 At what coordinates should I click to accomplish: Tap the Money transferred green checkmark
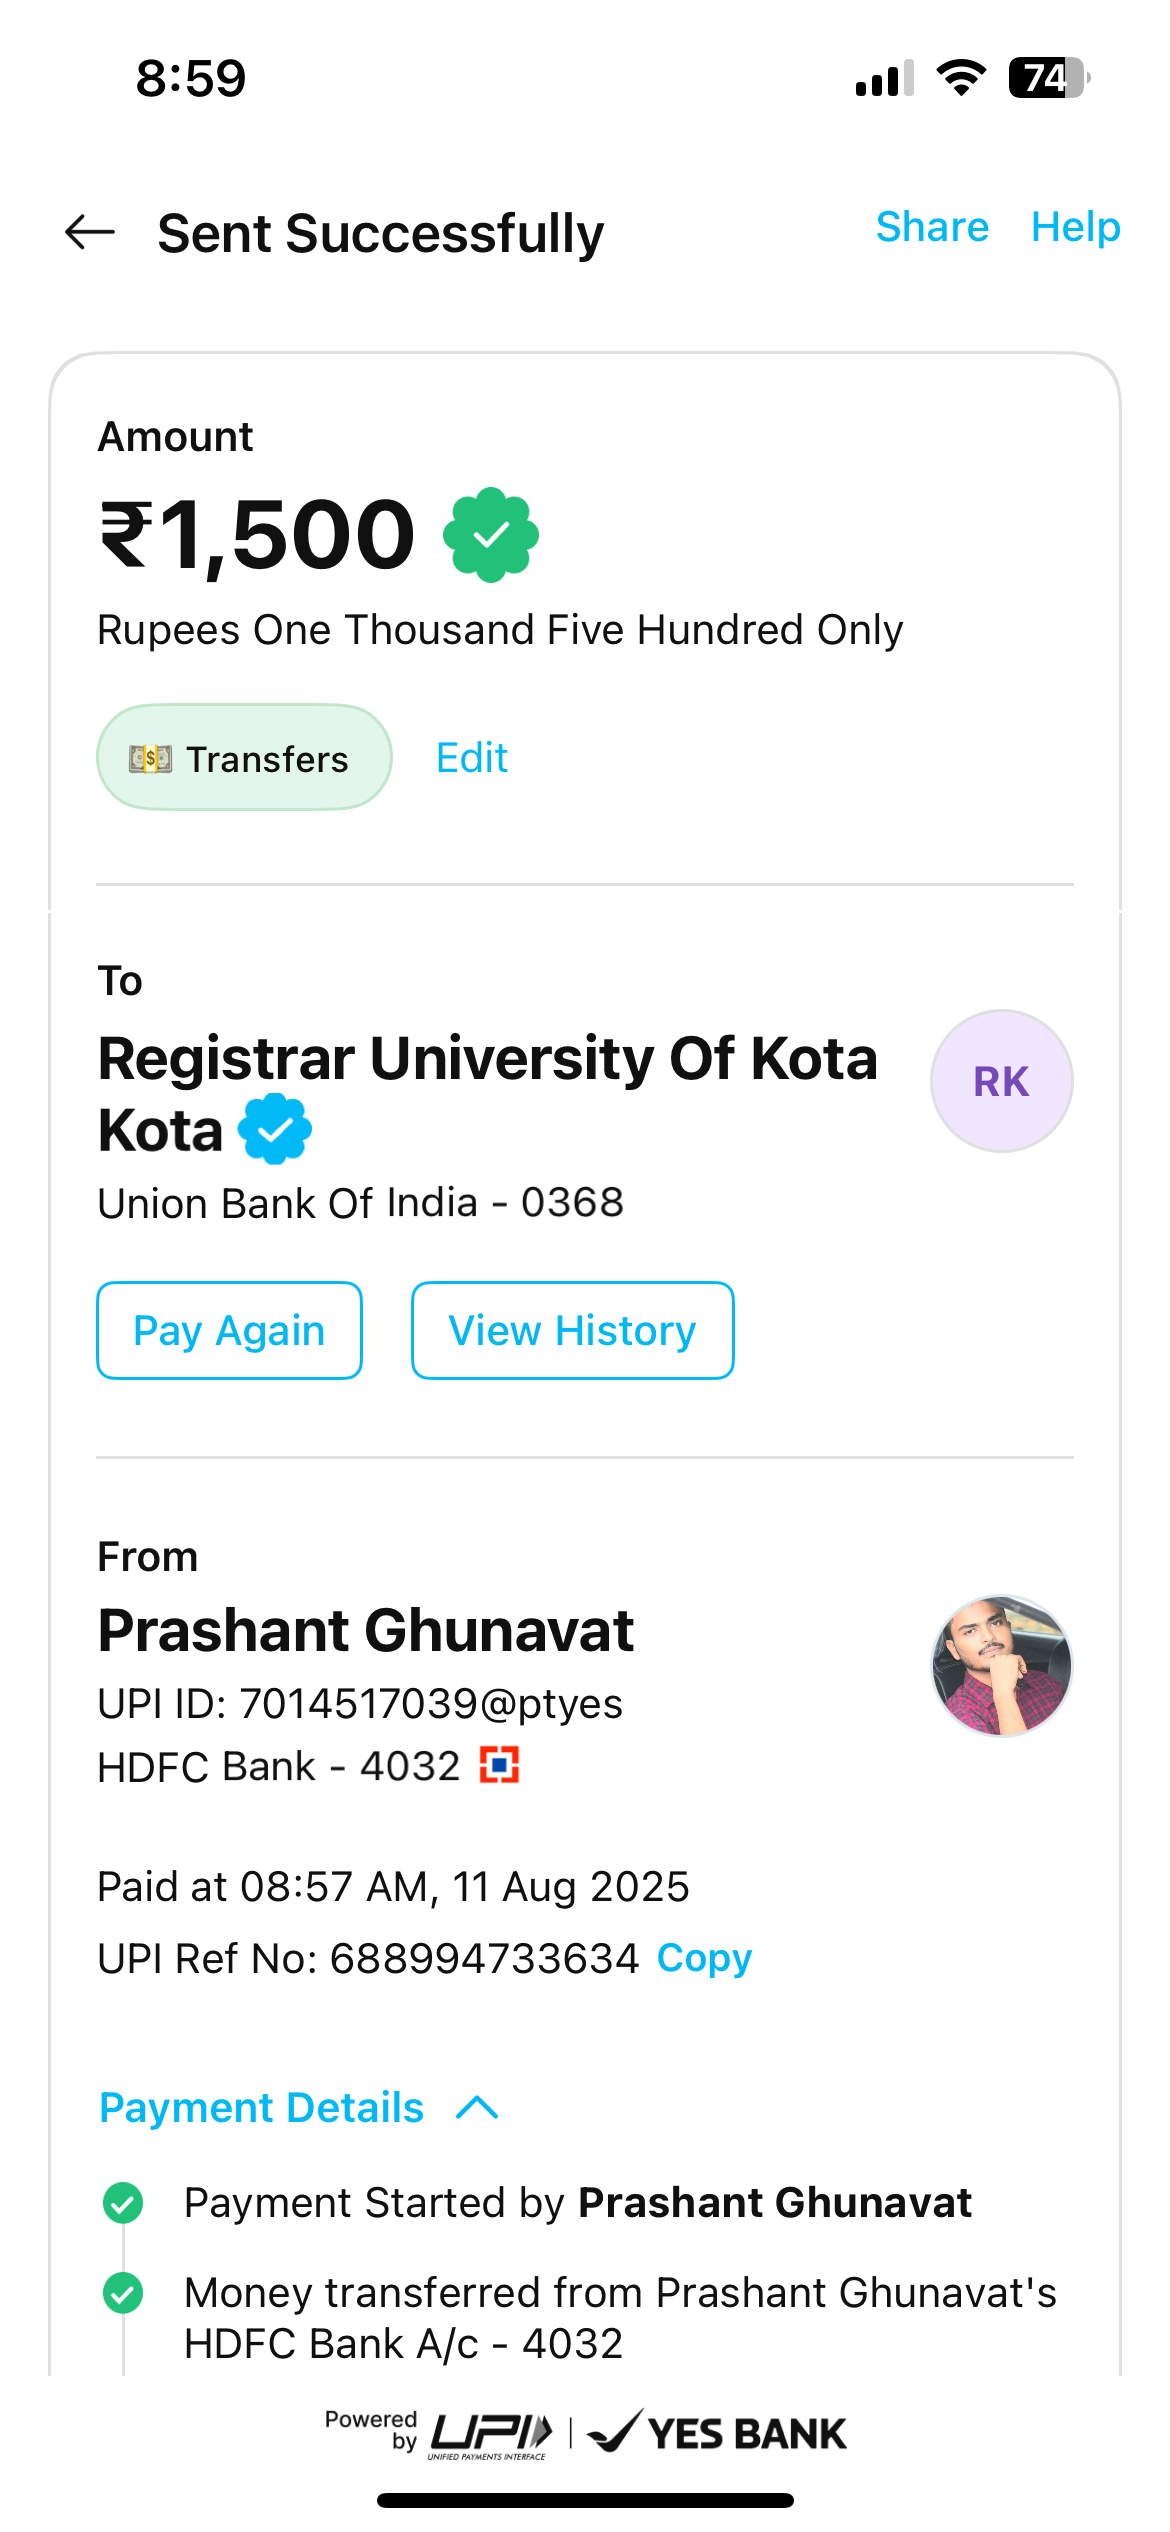point(123,2293)
